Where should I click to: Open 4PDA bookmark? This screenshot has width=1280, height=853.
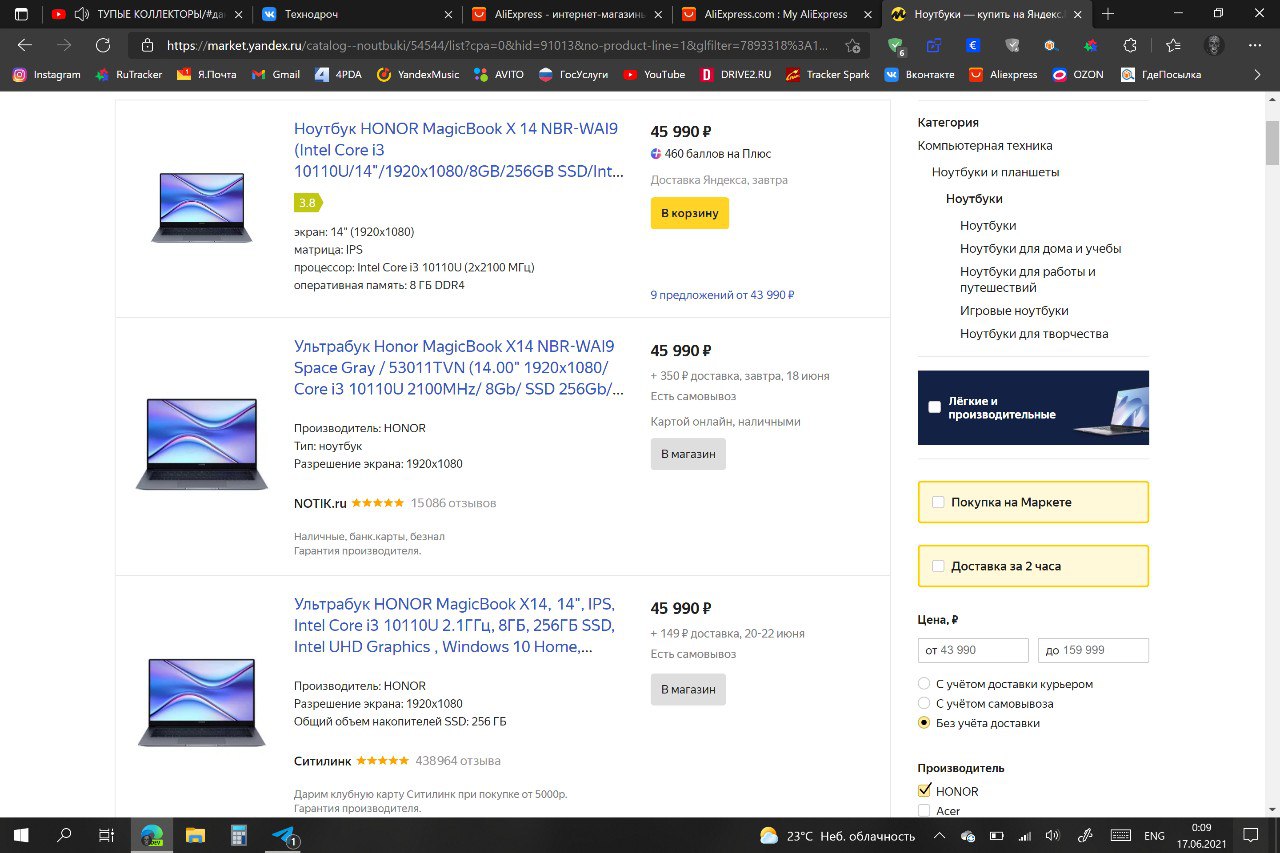tap(337, 74)
